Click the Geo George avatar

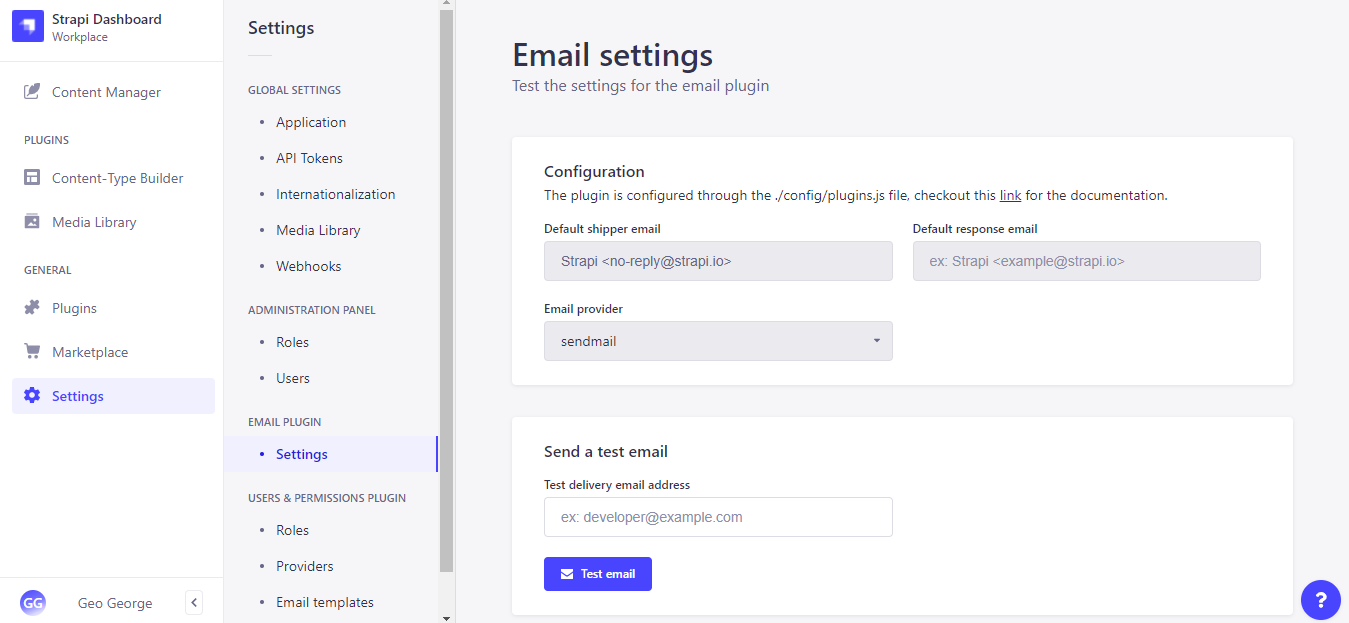(33, 602)
